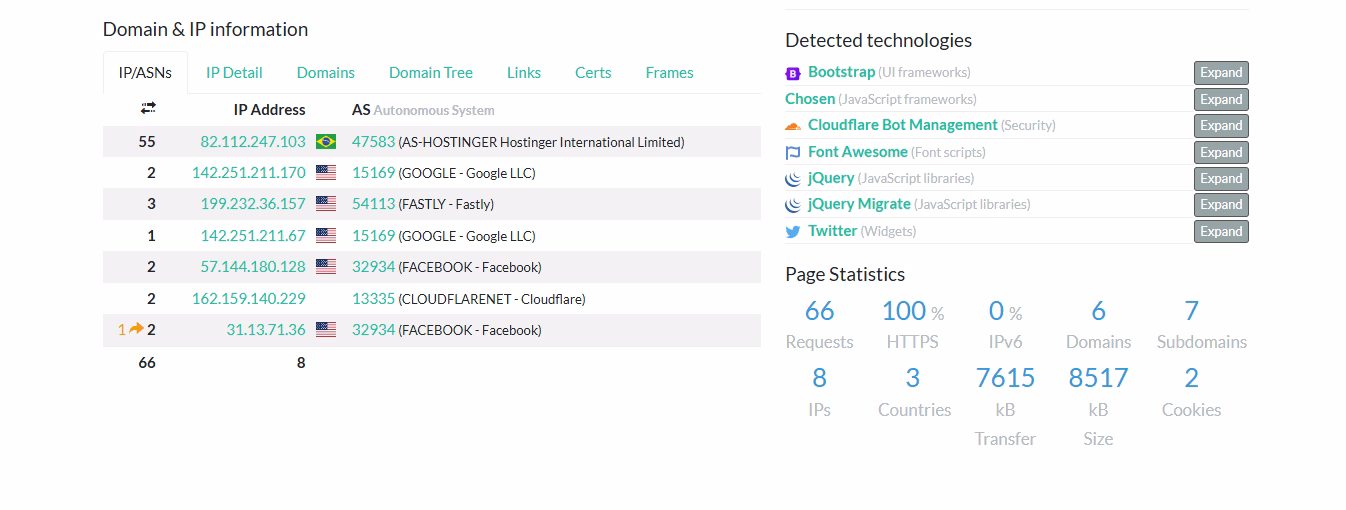Open the Font Awesome link
This screenshot has width=1346, height=510.
pos(858,151)
